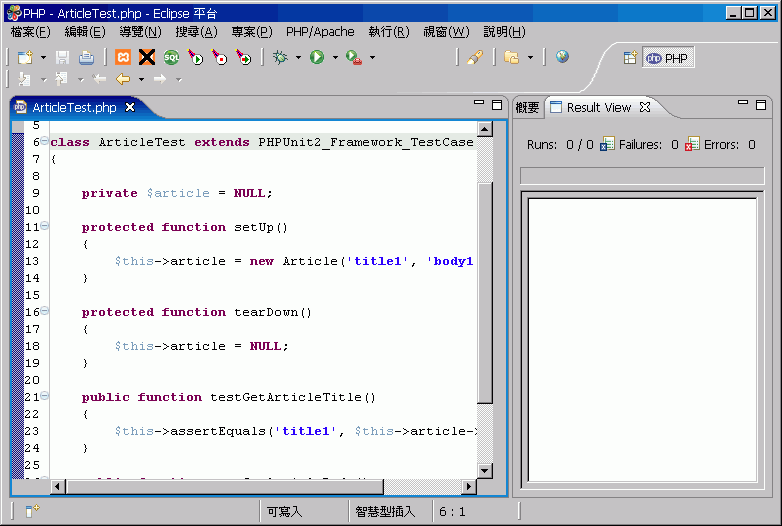The width and height of the screenshot is (782, 526).
Task: Click the green Run button icon
Action: [x=317, y=57]
